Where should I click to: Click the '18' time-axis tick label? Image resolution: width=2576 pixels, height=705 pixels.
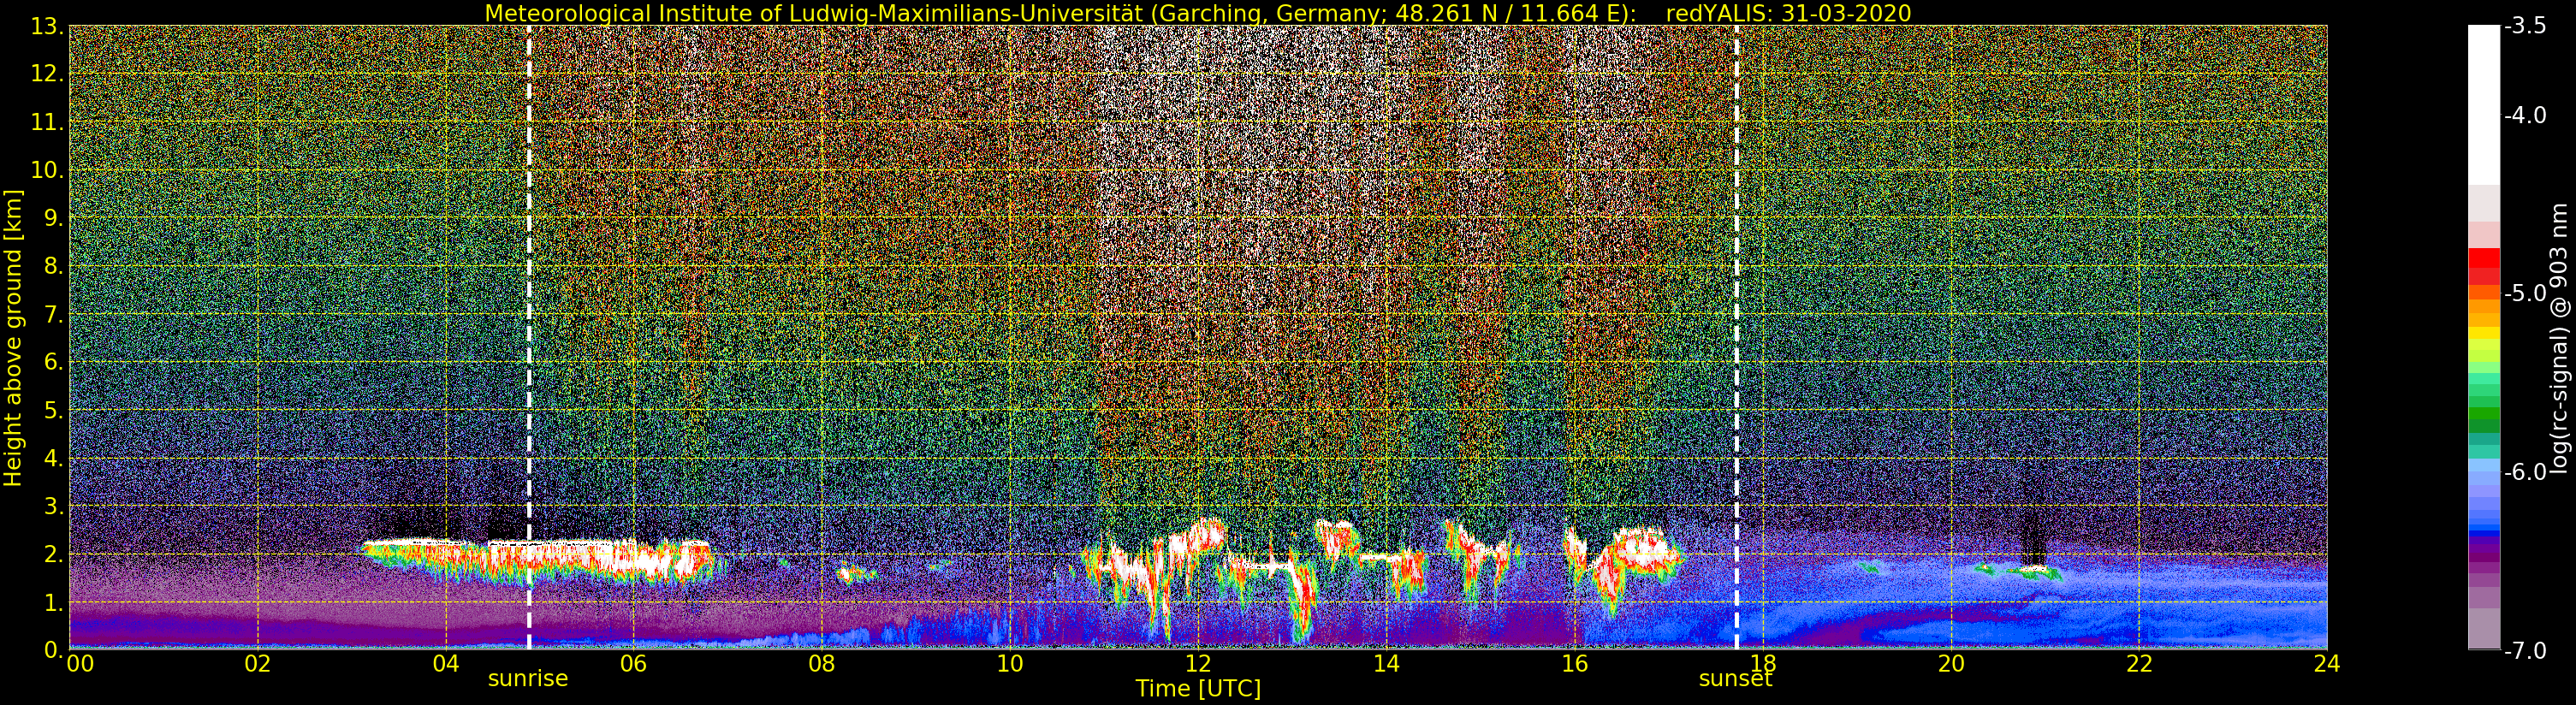(x=1763, y=664)
